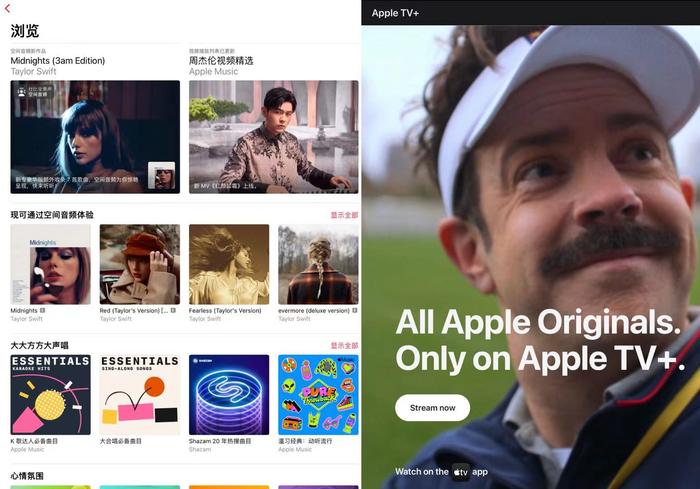The image size is (700, 489).
Task: Click 'Taylor Swift' under evermore album
Action: pos(294,319)
